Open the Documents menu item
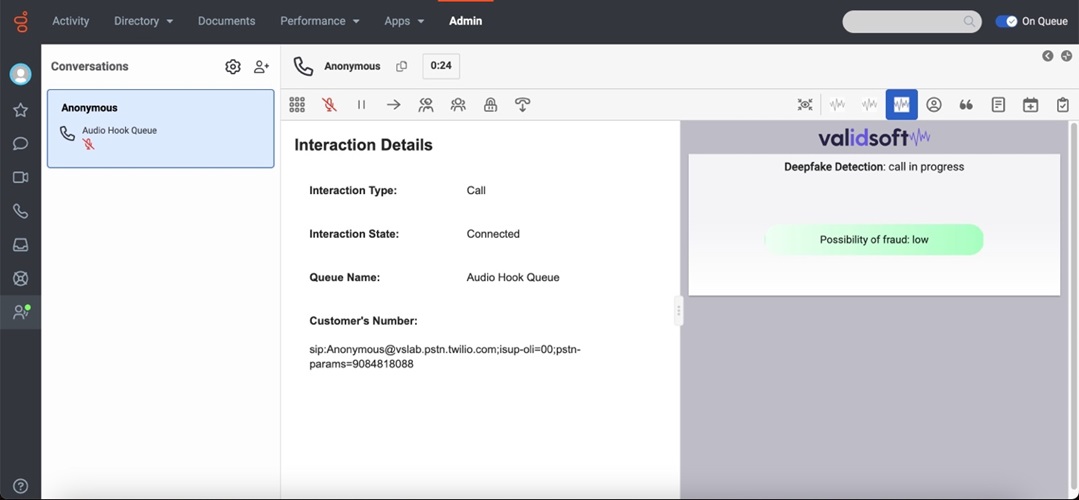The height and width of the screenshot is (500, 1079). pos(226,21)
